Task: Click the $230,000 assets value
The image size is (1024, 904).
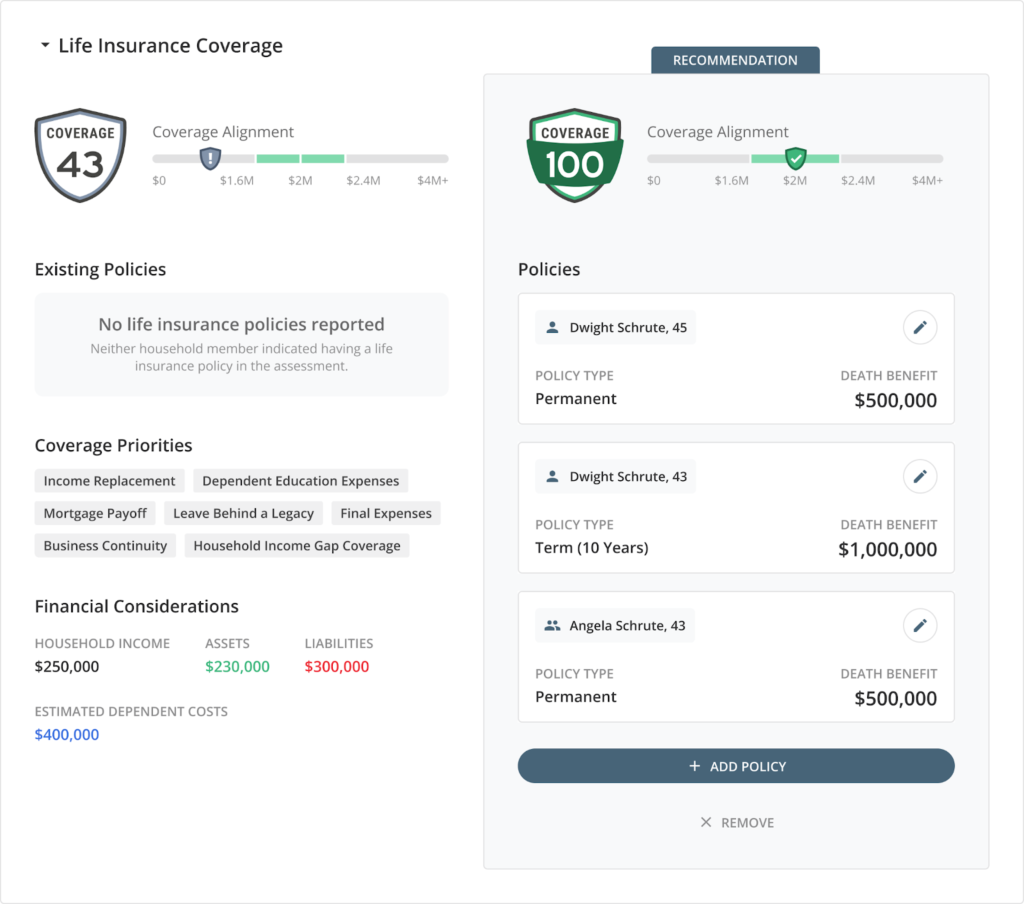Action: pos(237,666)
